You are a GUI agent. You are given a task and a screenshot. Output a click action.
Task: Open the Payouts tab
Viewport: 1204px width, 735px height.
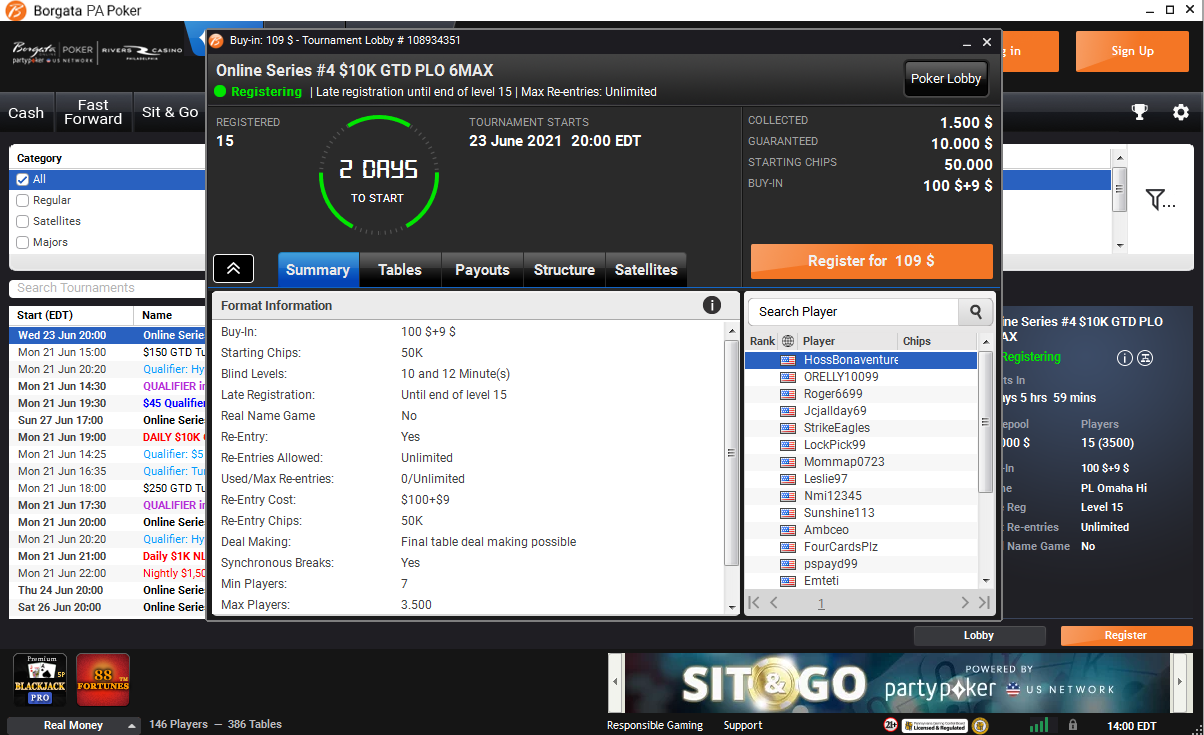[482, 270]
